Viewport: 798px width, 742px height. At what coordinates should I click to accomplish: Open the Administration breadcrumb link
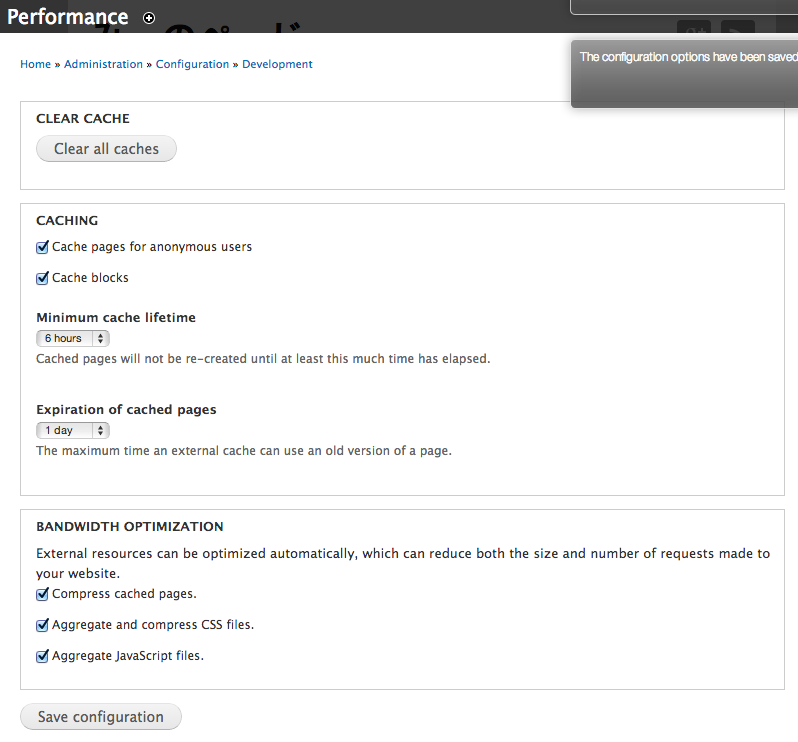103,64
